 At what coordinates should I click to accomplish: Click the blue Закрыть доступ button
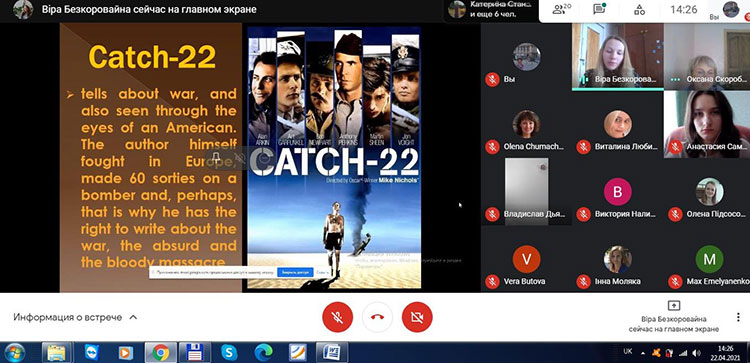pos(295,272)
